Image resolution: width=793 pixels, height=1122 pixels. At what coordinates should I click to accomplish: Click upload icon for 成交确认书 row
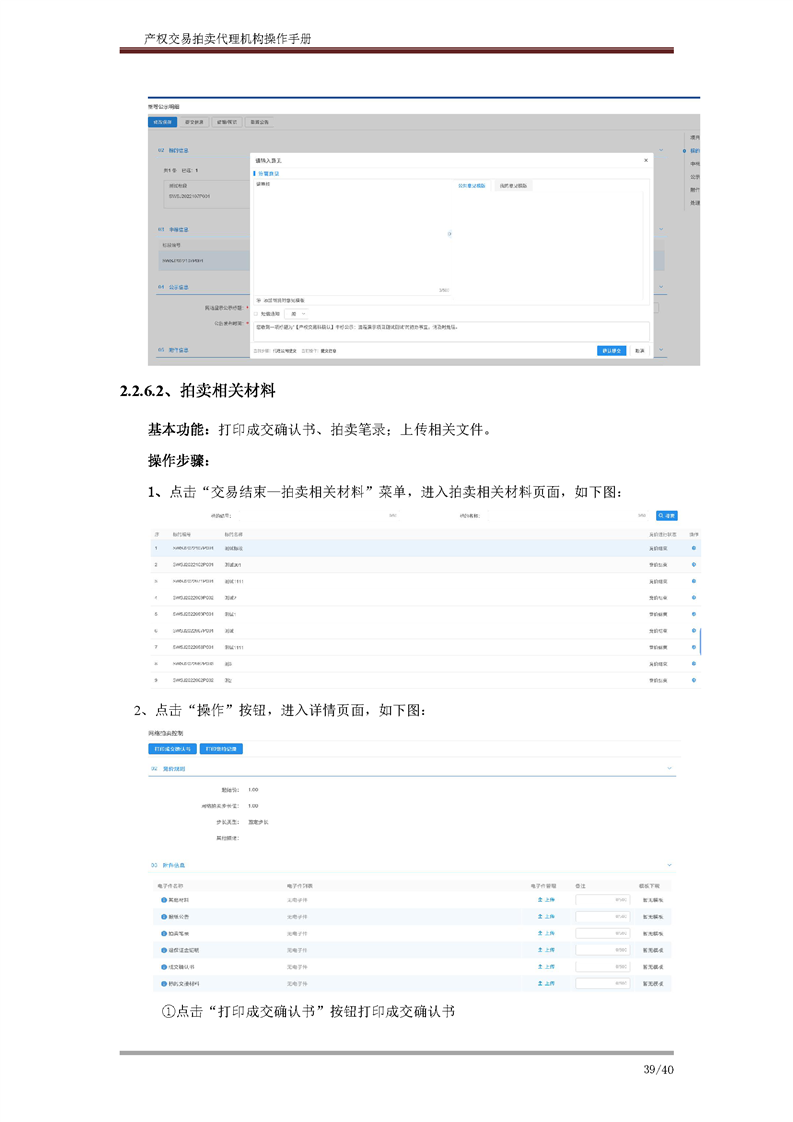point(546,967)
